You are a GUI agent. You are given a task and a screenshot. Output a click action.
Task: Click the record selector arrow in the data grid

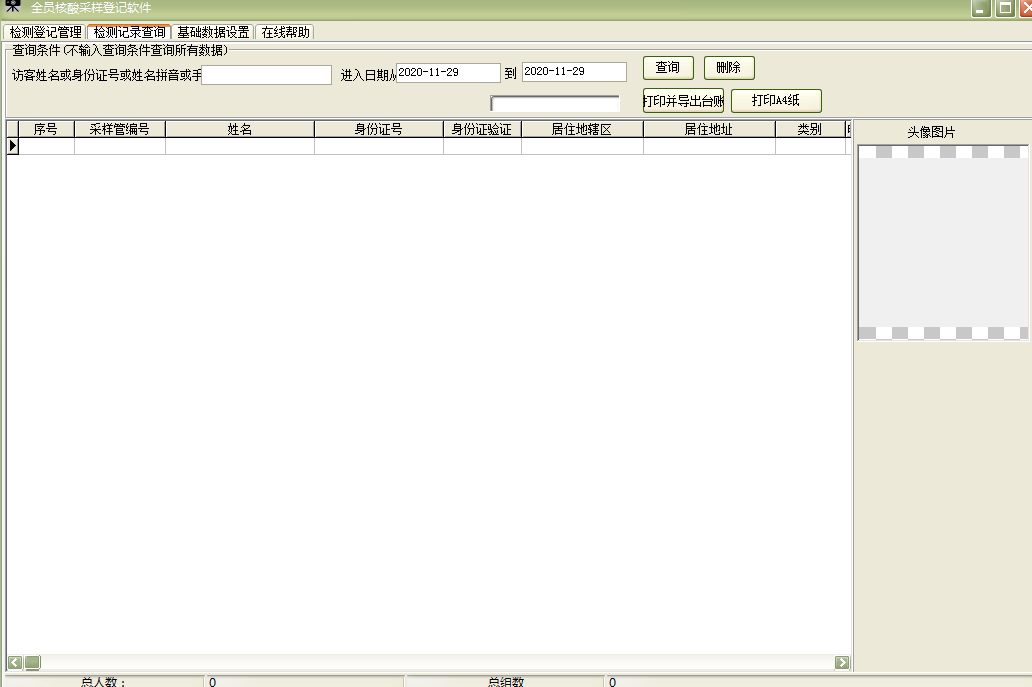point(13,145)
